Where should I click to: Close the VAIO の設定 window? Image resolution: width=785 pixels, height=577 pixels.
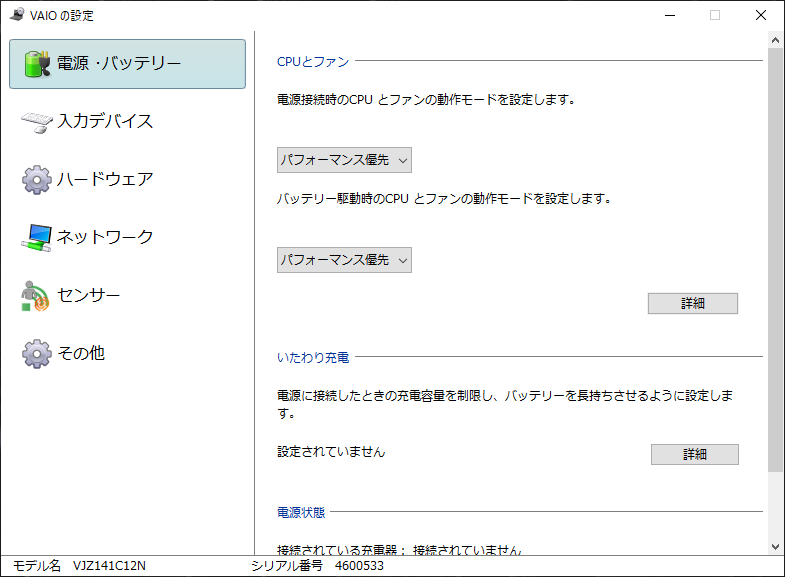coord(760,16)
